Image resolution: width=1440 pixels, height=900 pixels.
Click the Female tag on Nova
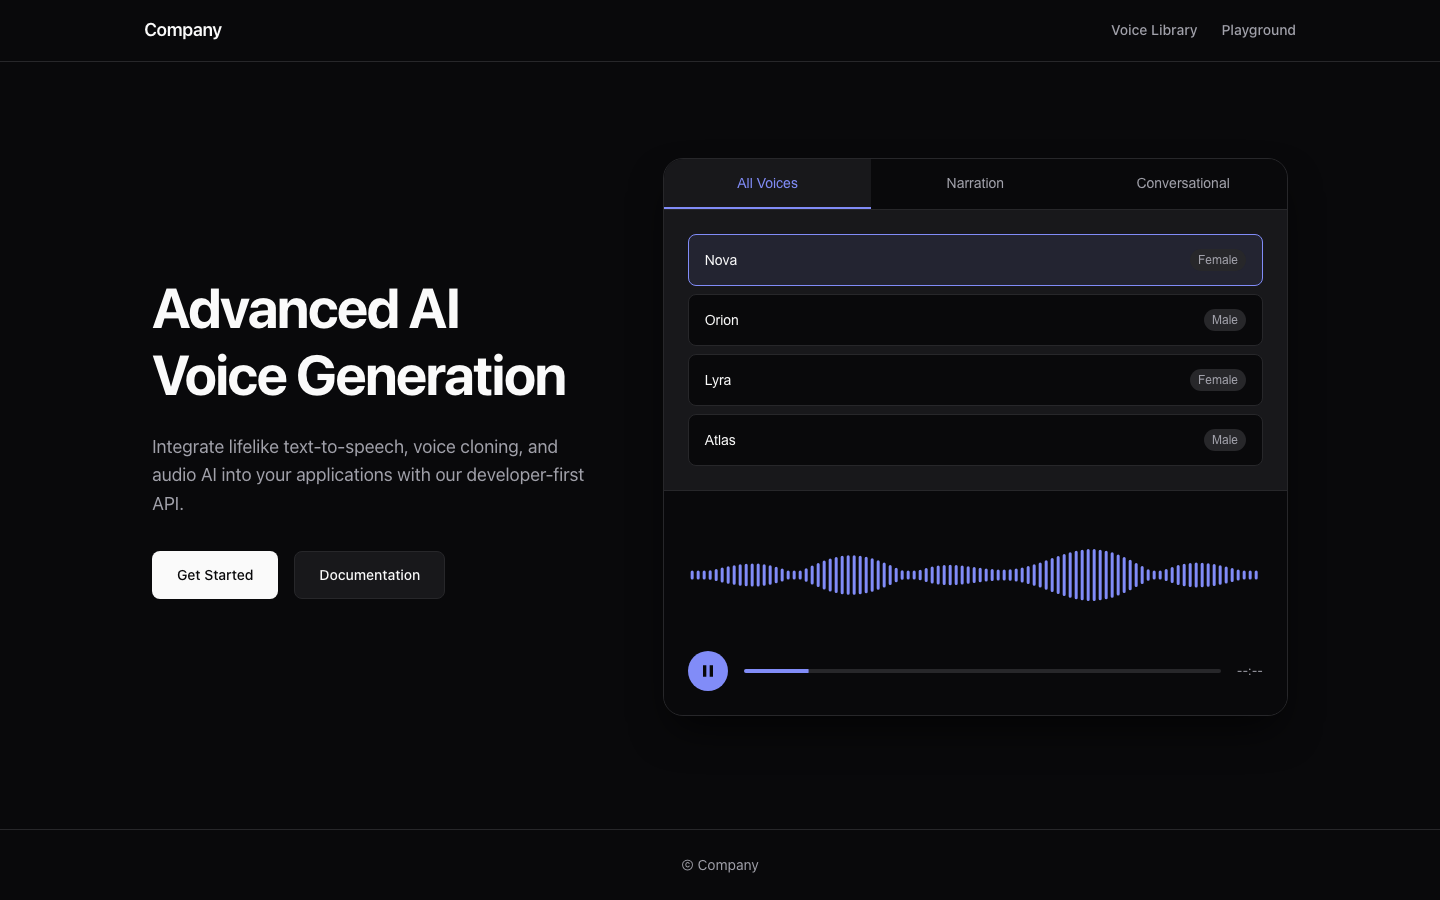coord(1218,260)
